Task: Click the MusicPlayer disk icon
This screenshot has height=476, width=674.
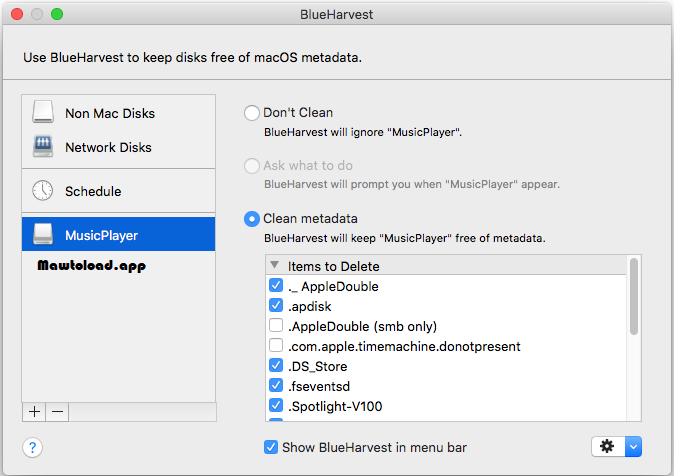Action: click(43, 234)
